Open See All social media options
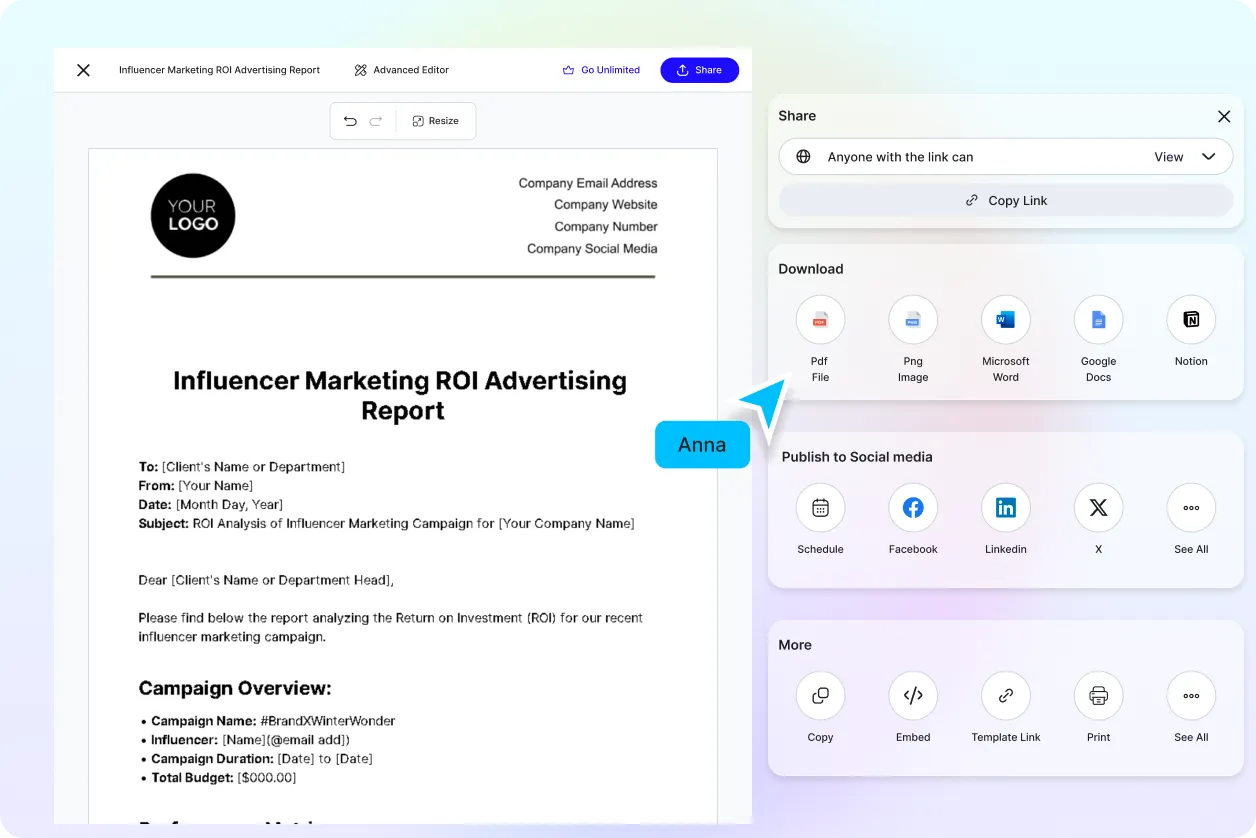This screenshot has width=1256, height=838. 1190,509
